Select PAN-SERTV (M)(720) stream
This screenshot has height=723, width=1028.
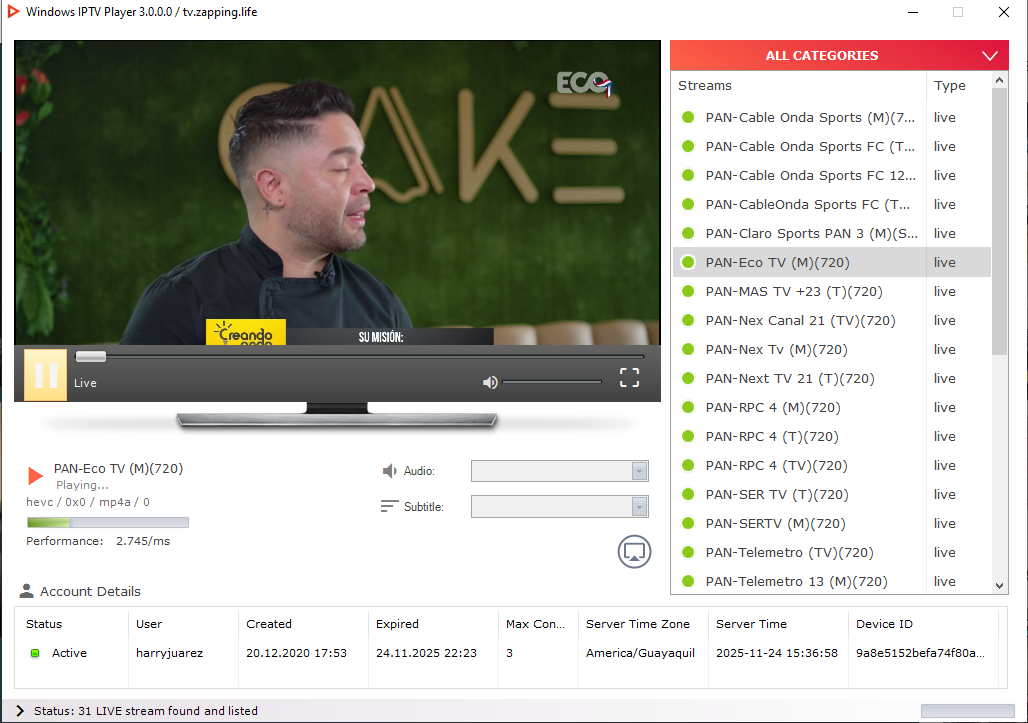(831, 523)
